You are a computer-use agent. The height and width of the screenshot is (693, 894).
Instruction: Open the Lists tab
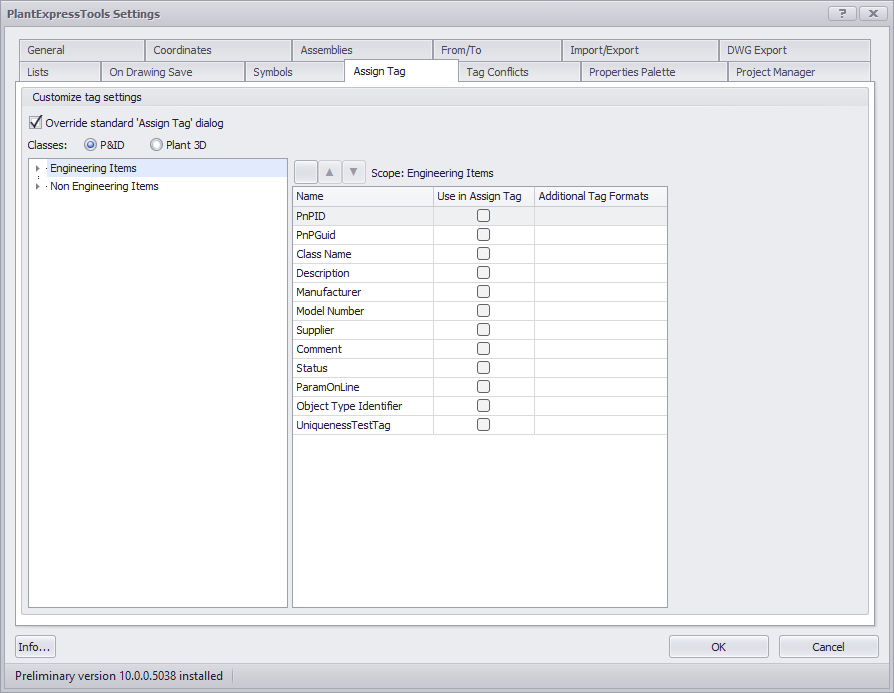point(60,72)
